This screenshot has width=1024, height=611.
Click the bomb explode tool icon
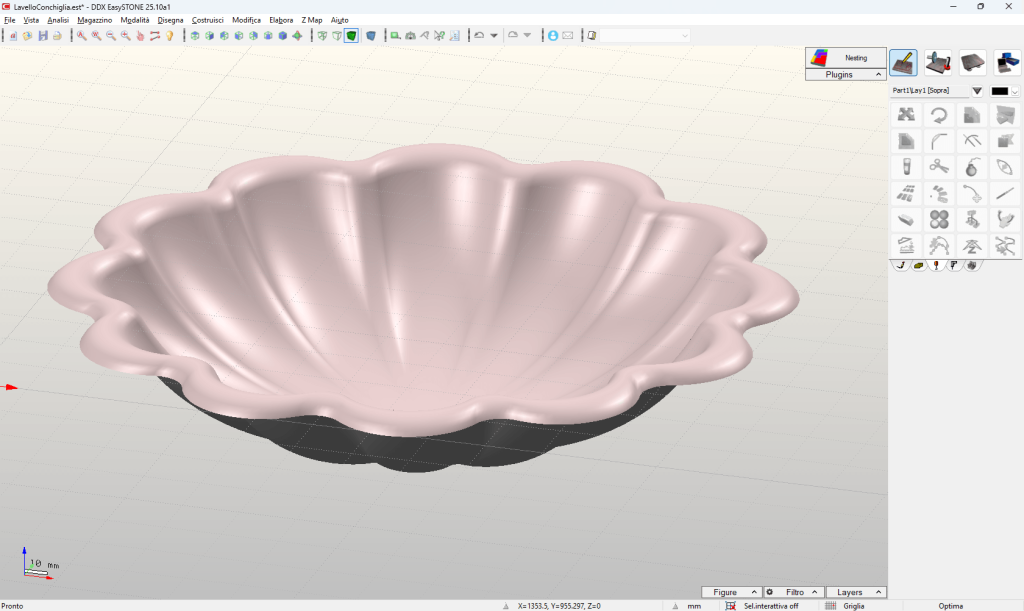coord(972,167)
